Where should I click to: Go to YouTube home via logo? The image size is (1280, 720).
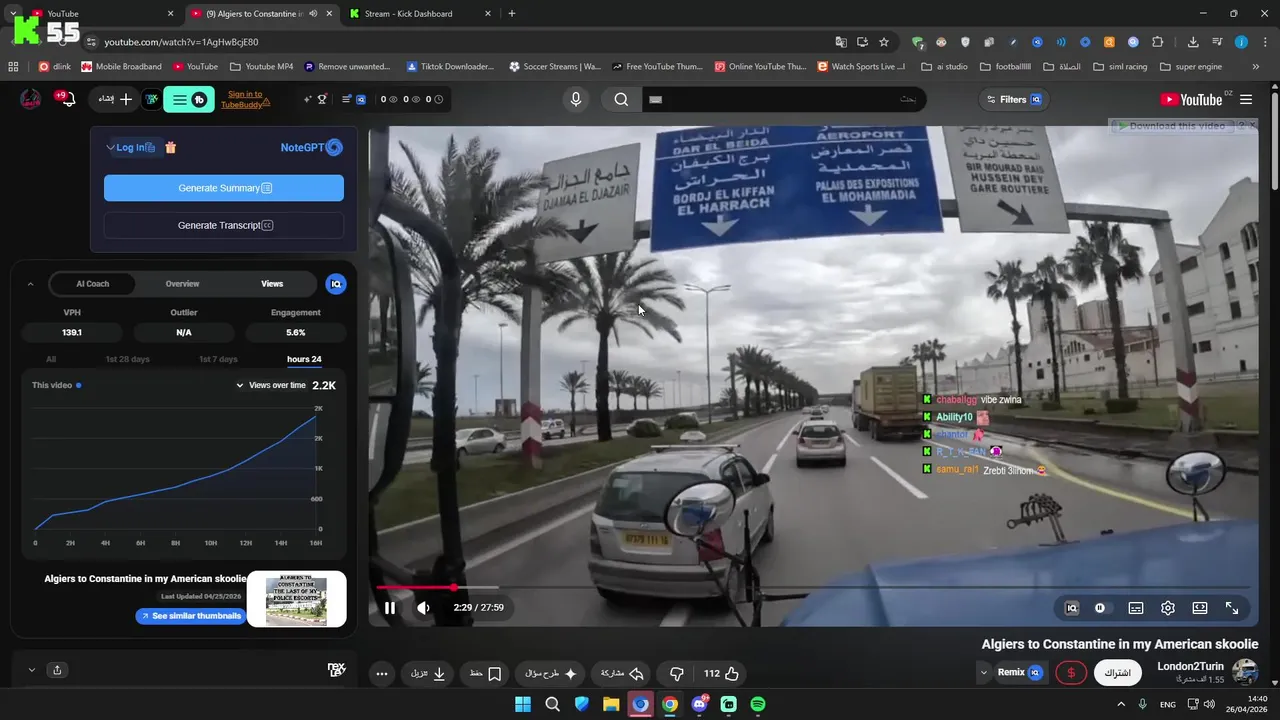(1191, 99)
